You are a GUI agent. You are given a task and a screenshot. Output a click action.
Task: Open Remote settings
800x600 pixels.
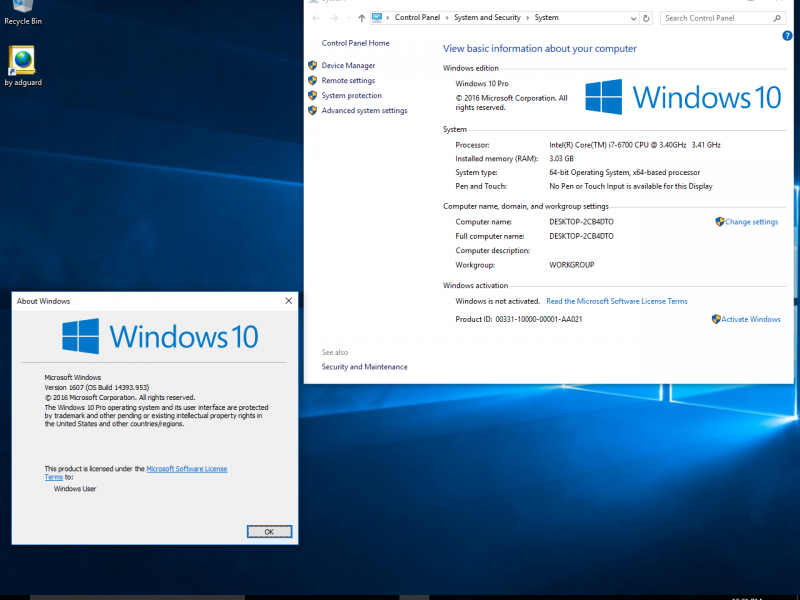coord(348,80)
